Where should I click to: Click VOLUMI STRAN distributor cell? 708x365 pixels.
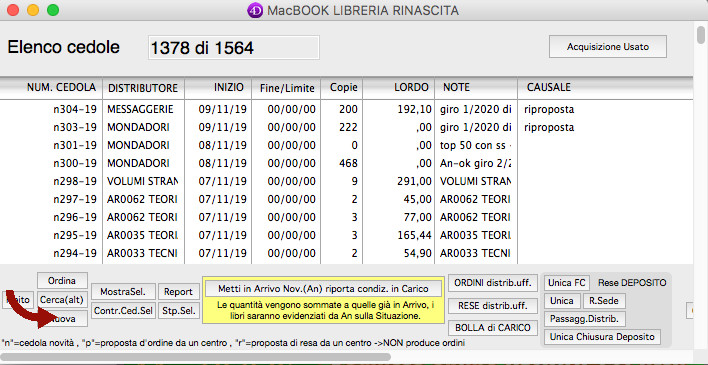tap(142, 181)
